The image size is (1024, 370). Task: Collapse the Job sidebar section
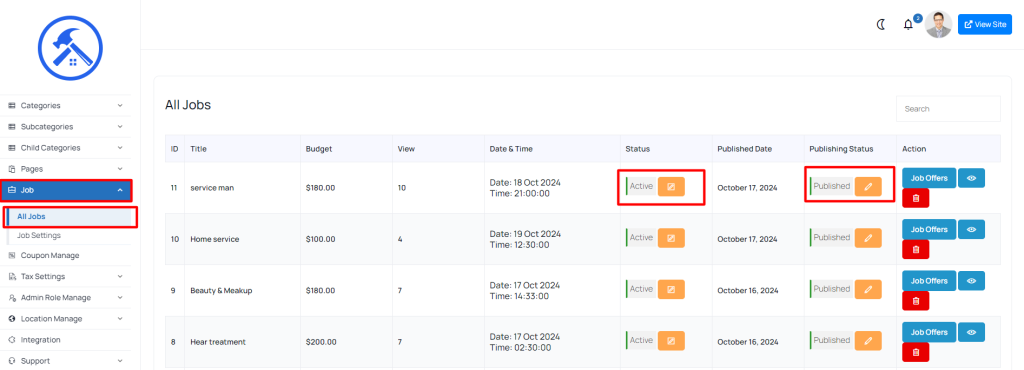click(x=65, y=191)
